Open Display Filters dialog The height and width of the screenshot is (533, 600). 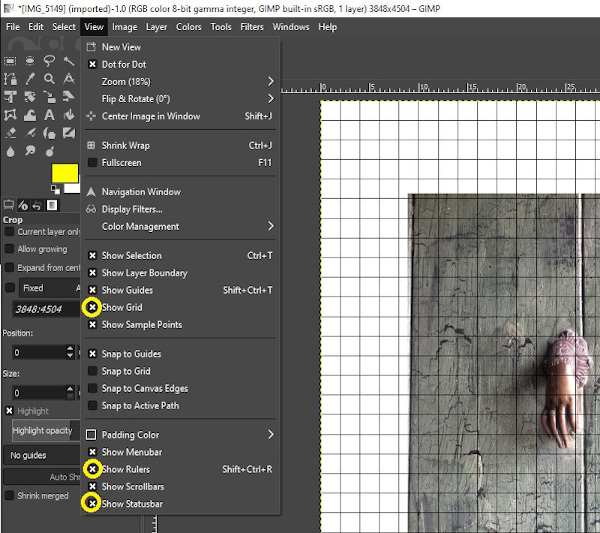coord(180,209)
